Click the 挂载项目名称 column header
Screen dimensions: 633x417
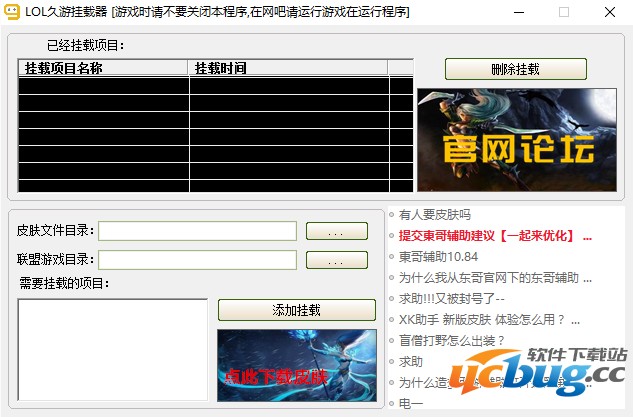103,68
